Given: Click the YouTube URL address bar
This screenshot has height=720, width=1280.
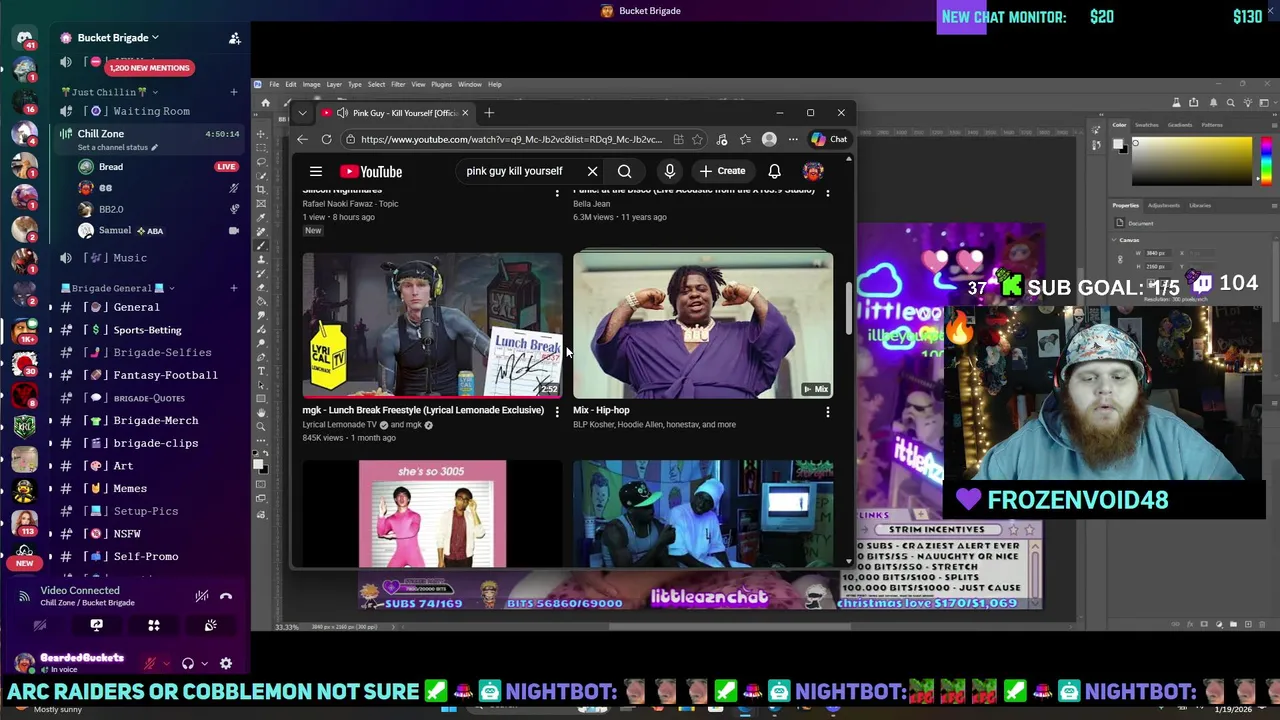Looking at the screenshot, I should click(510, 139).
